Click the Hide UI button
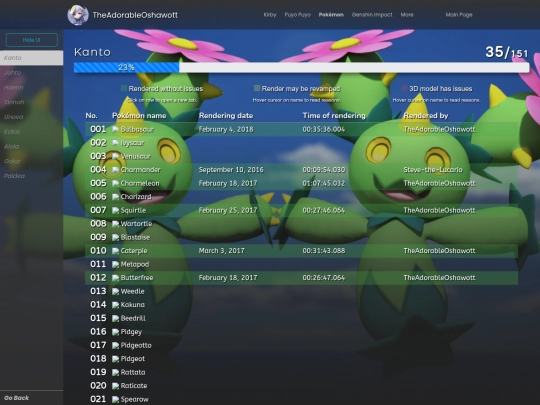 pos(32,40)
